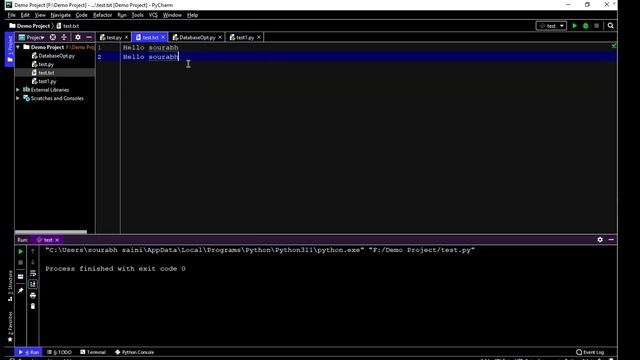Image resolution: width=640 pixels, height=360 pixels.
Task: Open the Run menu
Action: pyautogui.click(x=122, y=15)
